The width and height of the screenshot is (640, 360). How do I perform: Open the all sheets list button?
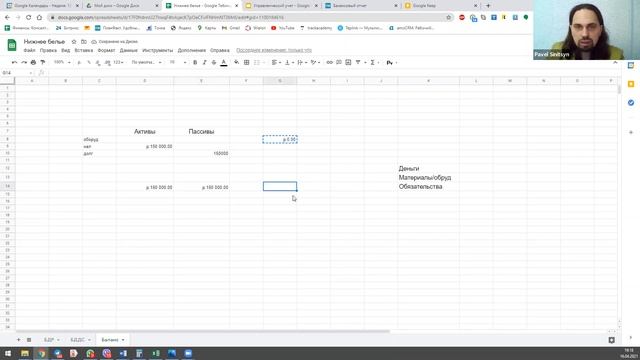(x=29, y=340)
